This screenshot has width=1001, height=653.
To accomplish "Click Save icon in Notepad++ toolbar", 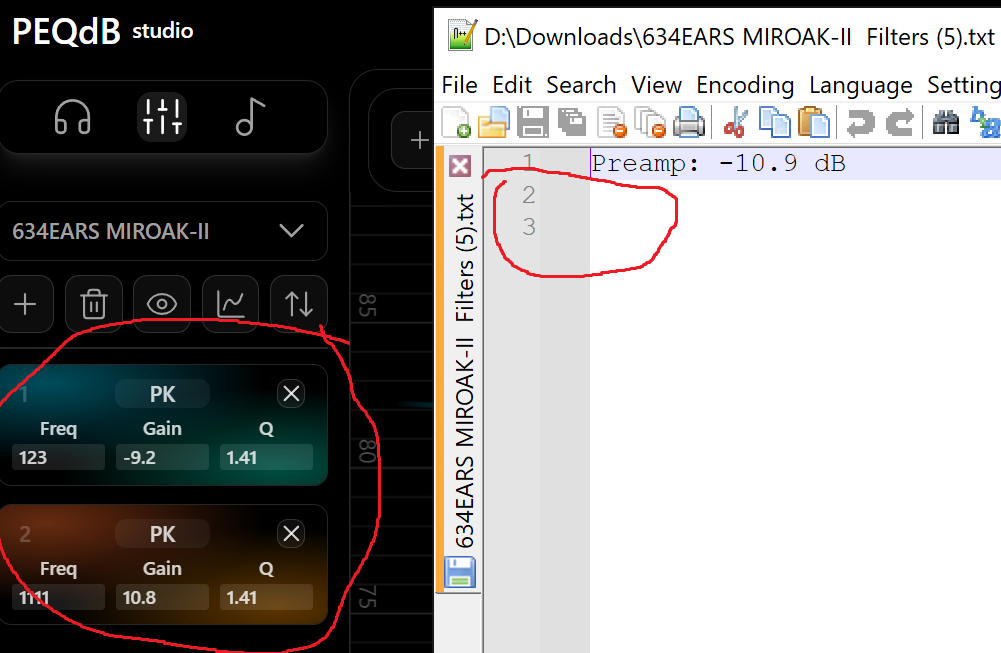I will (x=532, y=122).
